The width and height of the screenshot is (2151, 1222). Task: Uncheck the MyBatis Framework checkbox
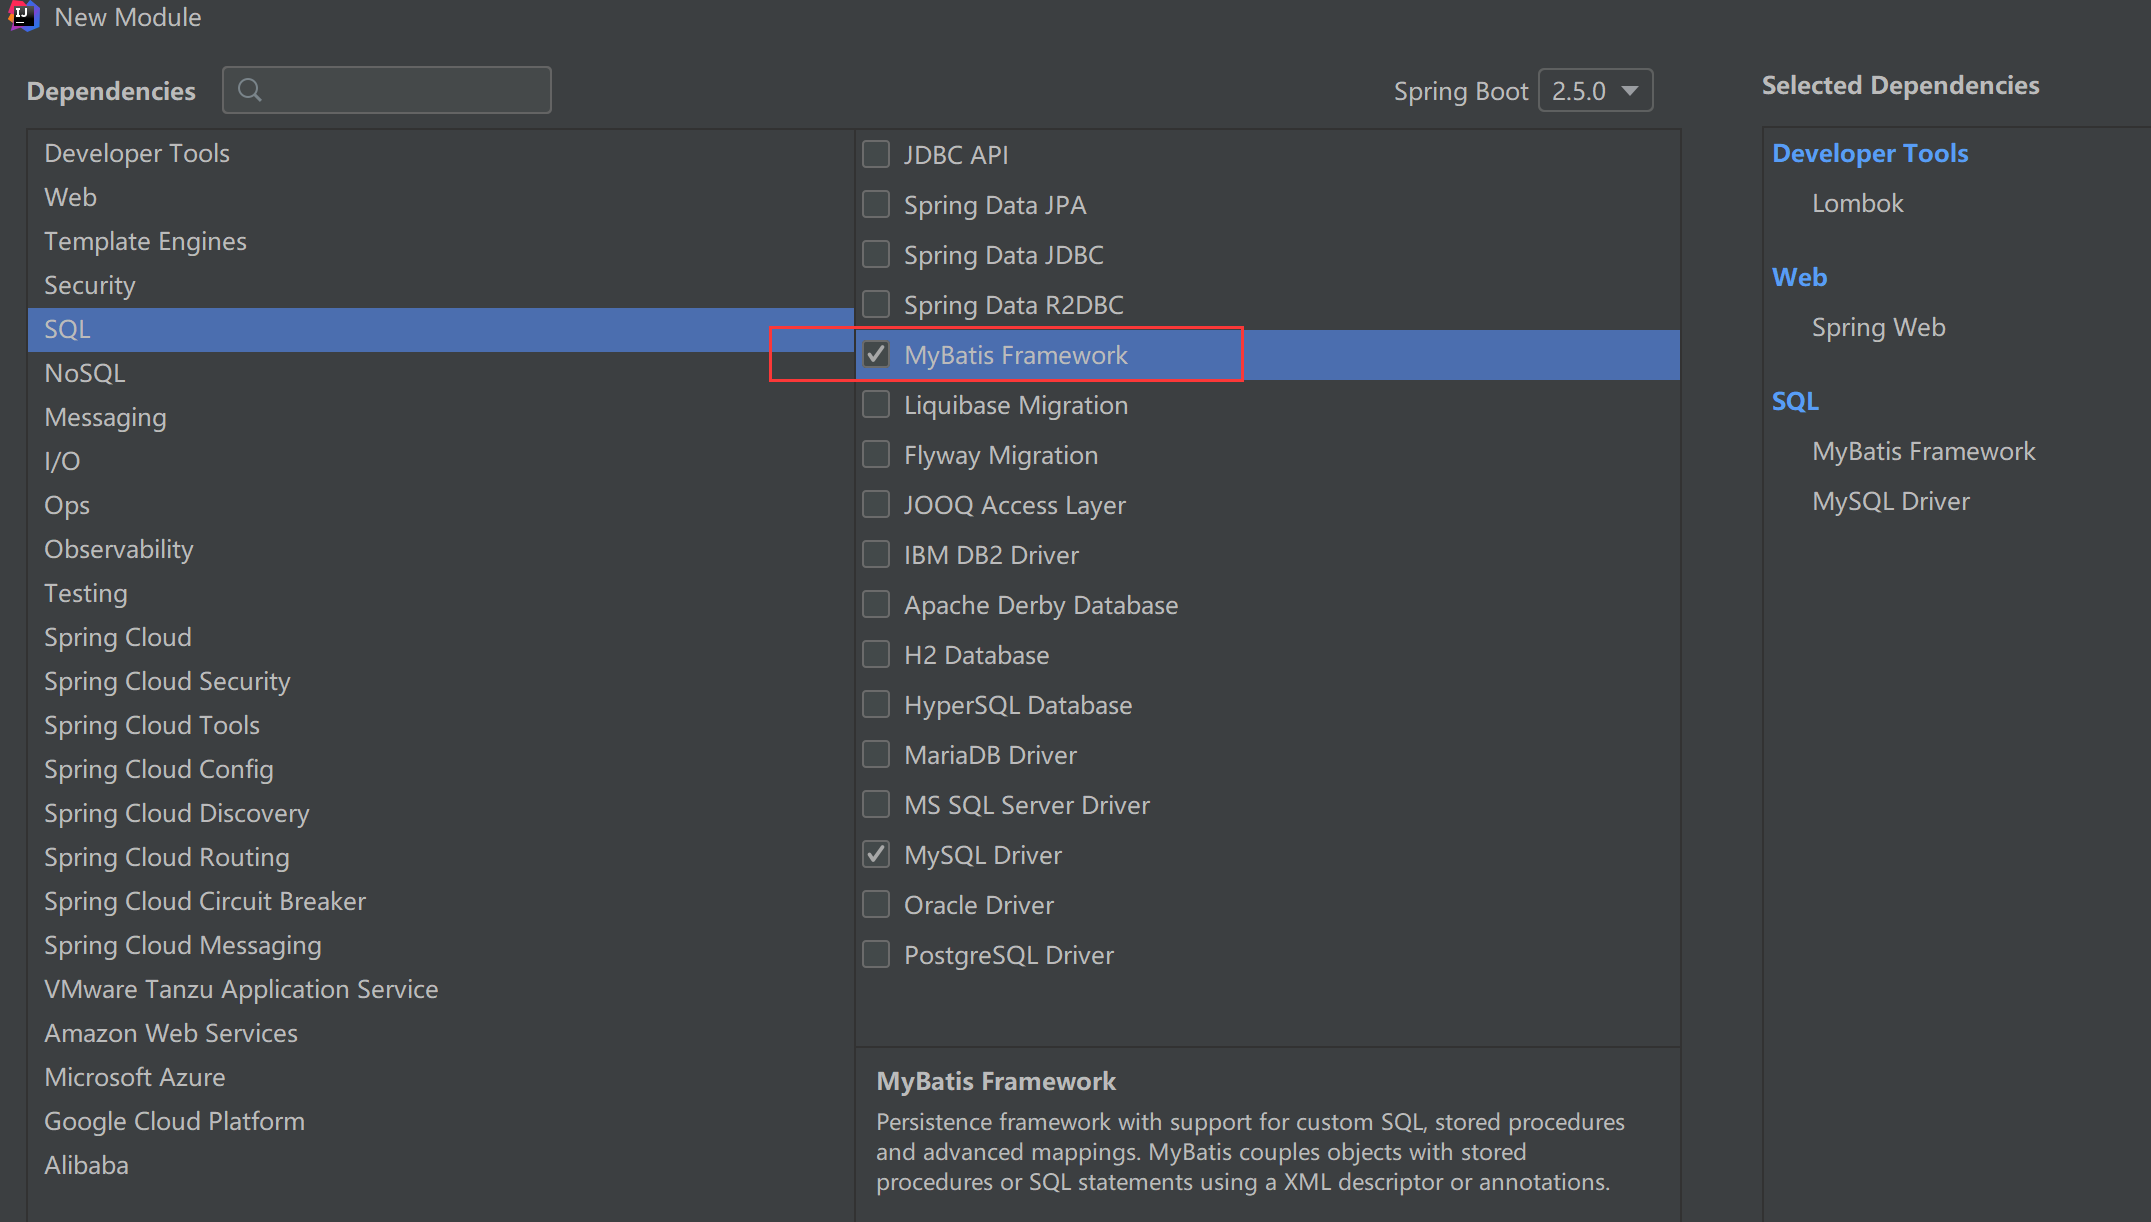tap(876, 354)
